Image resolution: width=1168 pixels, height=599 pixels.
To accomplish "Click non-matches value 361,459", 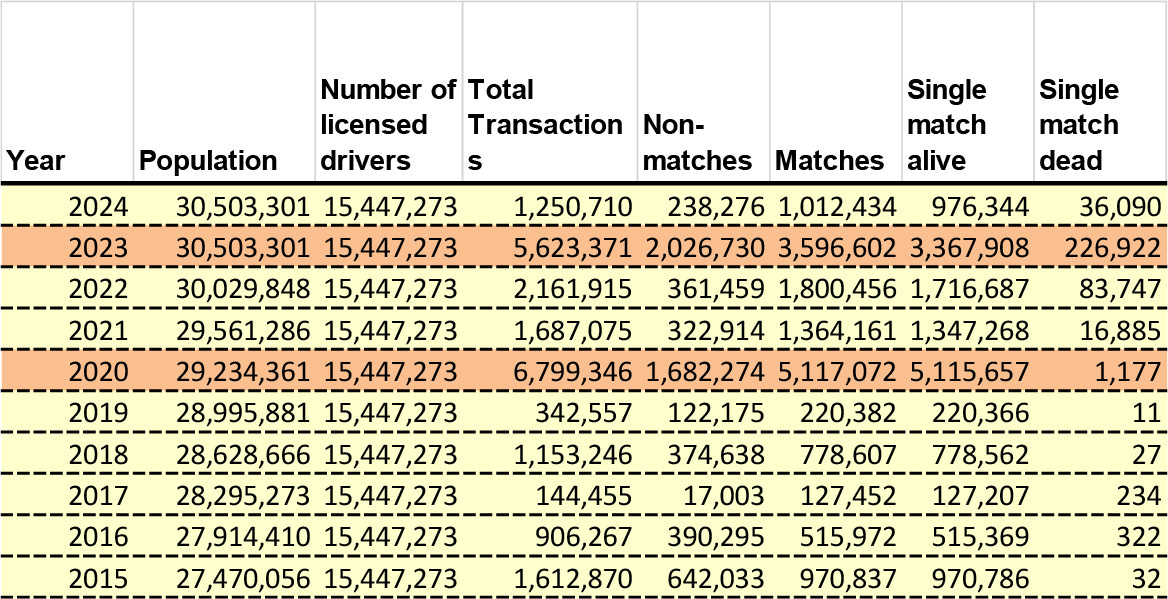I will [x=718, y=289].
